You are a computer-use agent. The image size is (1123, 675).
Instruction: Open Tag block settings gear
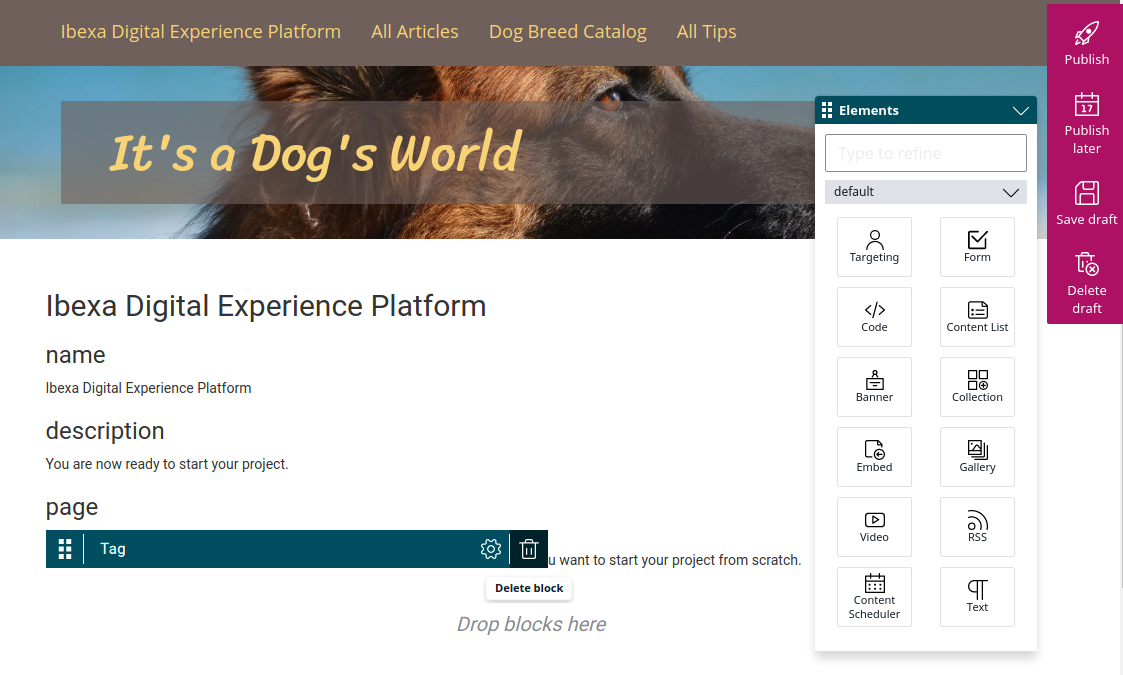pyautogui.click(x=491, y=549)
